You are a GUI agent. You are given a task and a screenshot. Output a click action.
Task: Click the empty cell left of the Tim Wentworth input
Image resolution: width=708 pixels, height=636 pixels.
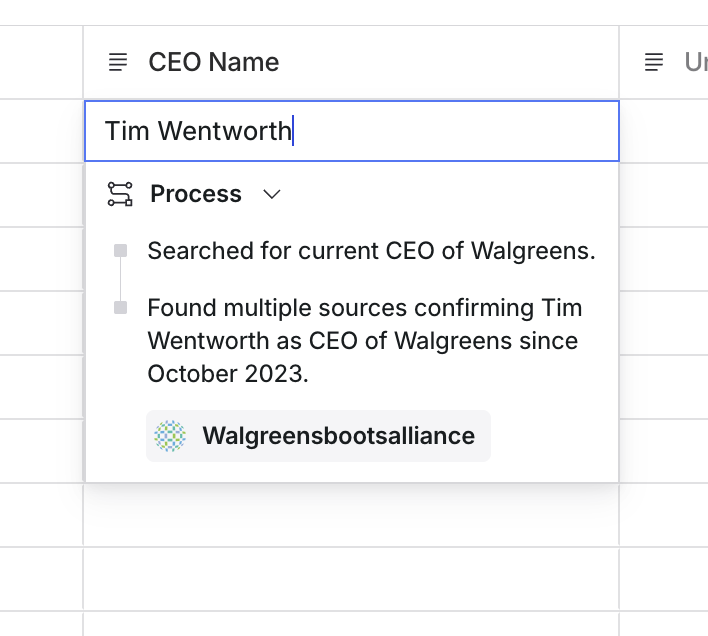[41, 131]
